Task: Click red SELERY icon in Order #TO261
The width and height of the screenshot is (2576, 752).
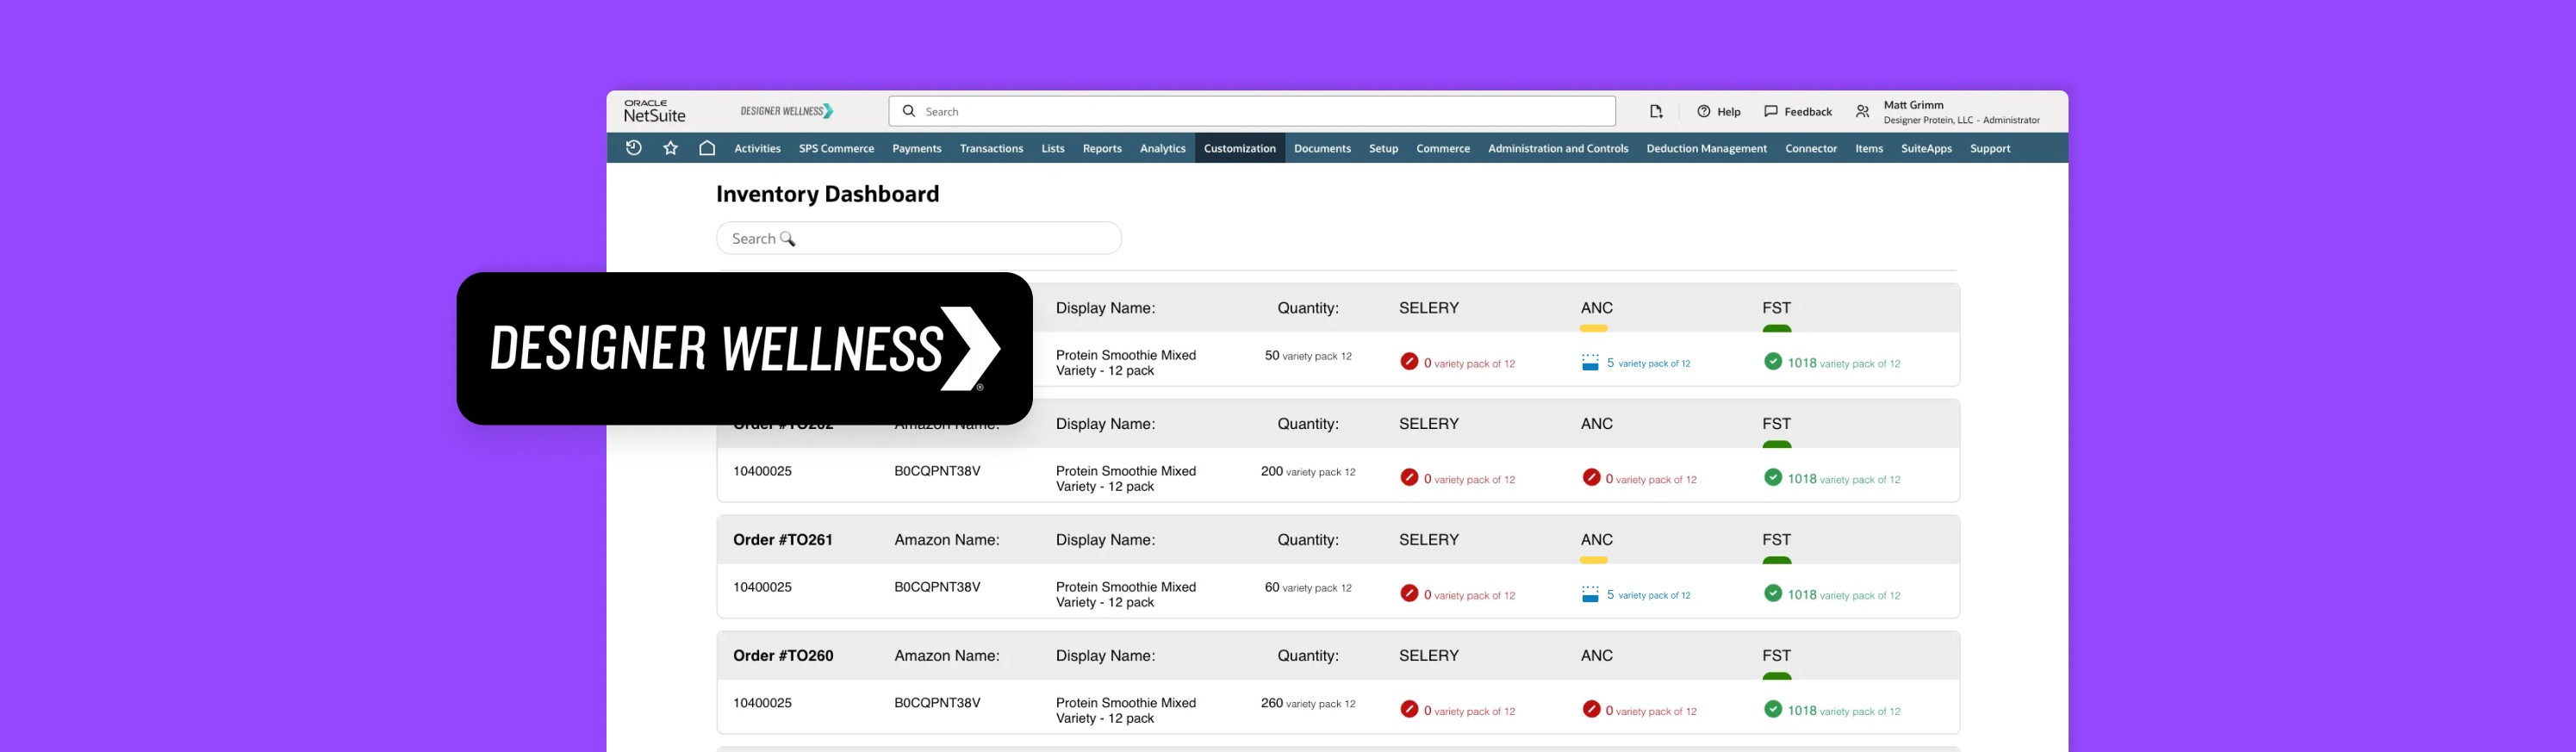Action: [x=1409, y=593]
